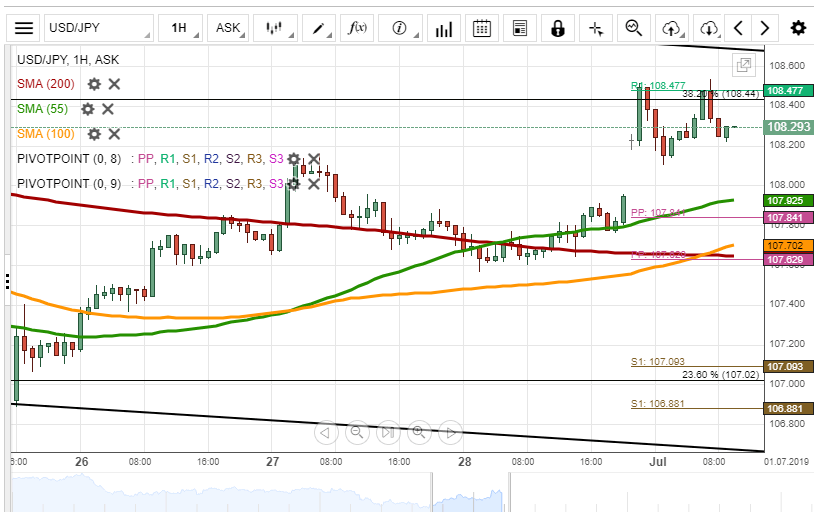Expand the 1H timeframe selector

click(185, 28)
